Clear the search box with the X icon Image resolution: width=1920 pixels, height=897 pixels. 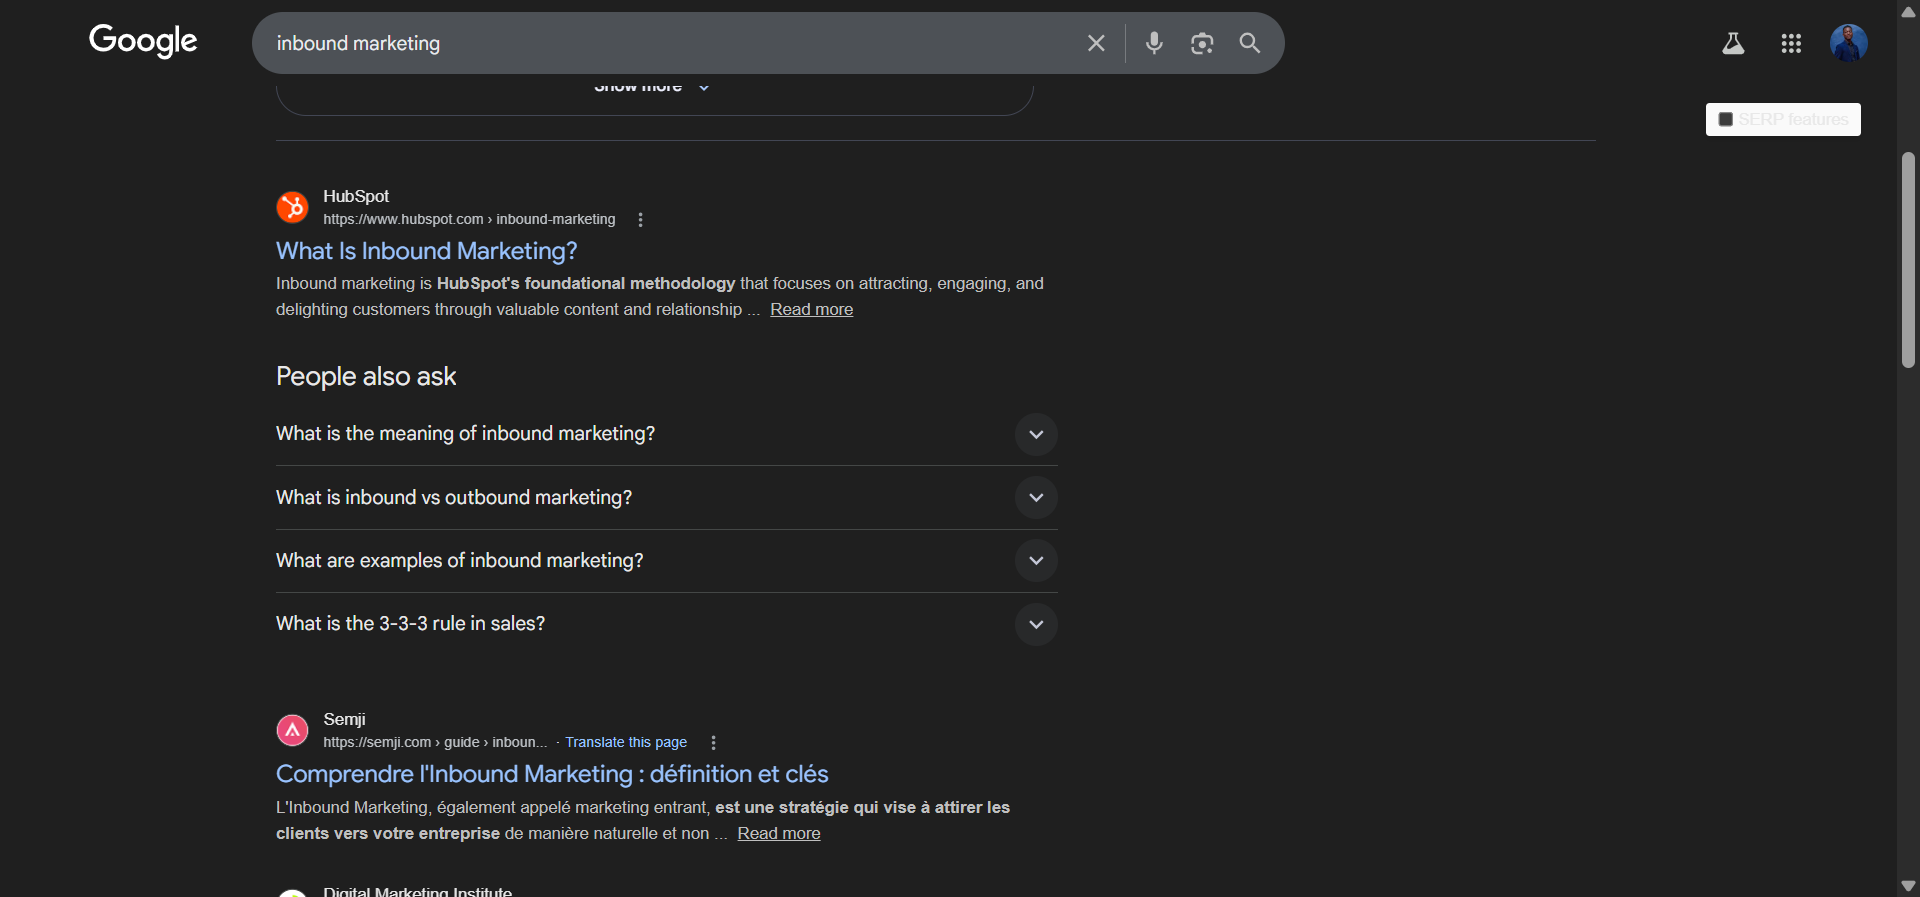pyautogui.click(x=1096, y=43)
